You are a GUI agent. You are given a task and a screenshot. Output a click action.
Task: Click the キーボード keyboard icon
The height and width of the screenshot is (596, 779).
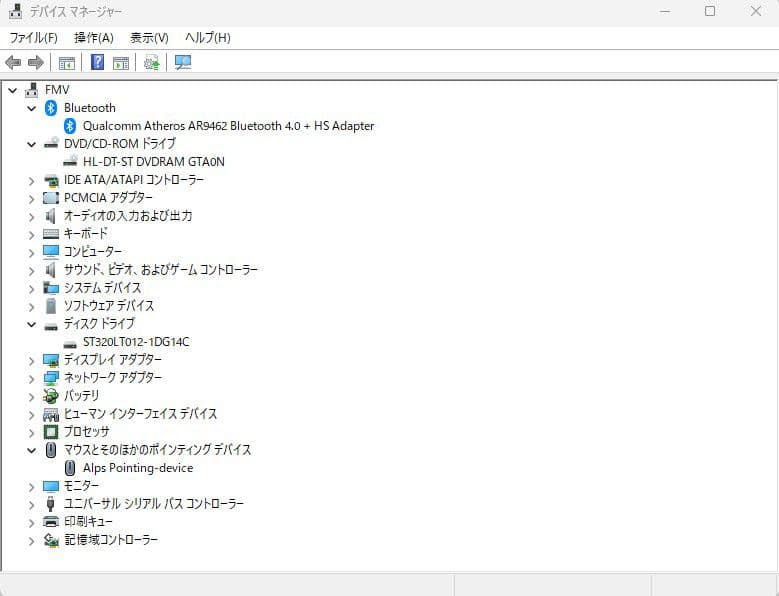(51, 234)
